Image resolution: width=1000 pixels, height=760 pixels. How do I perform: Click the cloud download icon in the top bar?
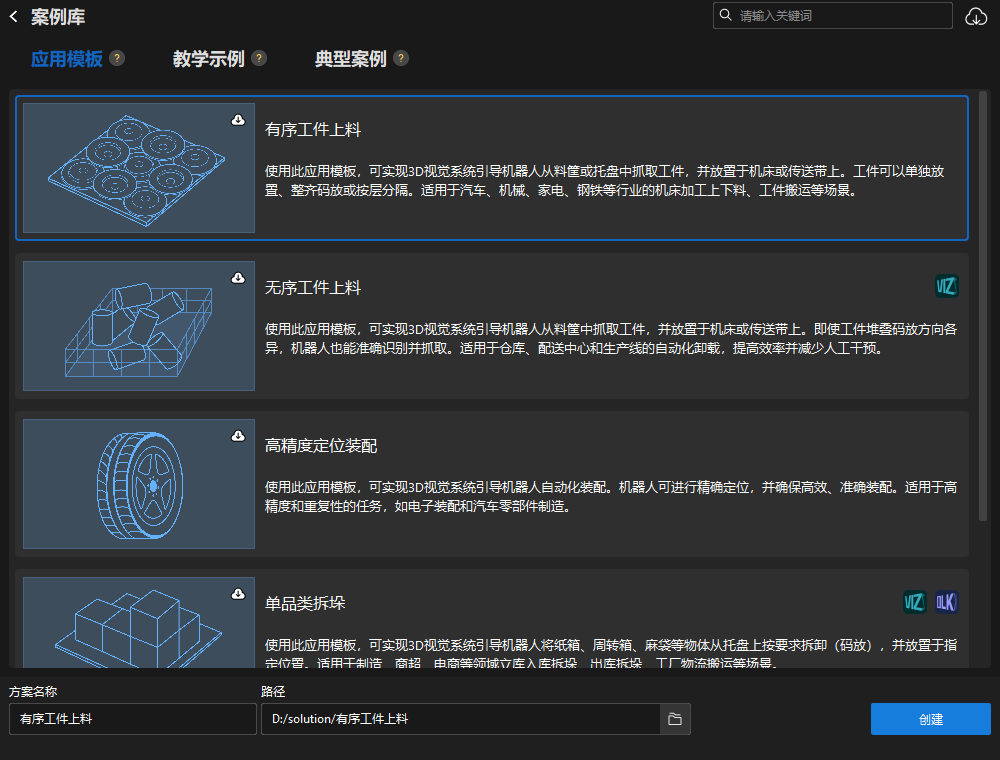(x=975, y=17)
